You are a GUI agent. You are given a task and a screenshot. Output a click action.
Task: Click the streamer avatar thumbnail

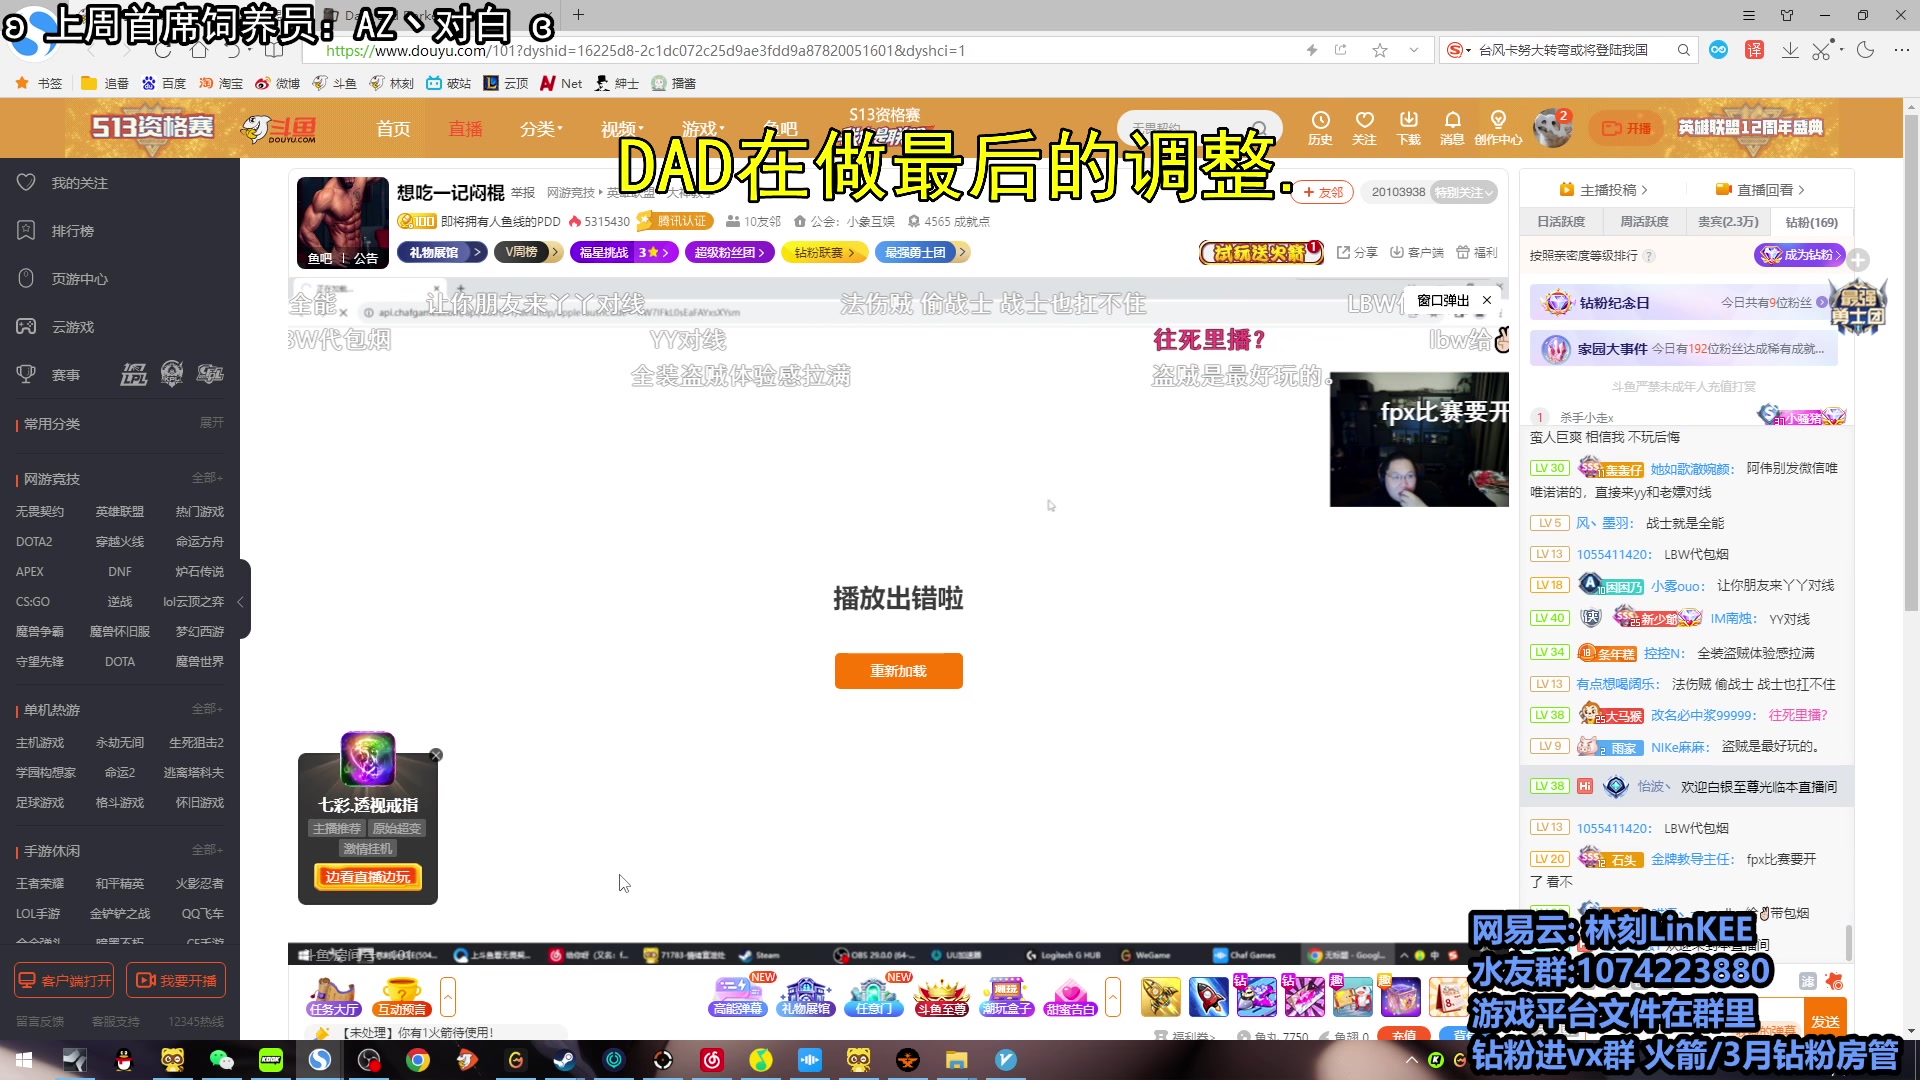click(343, 223)
